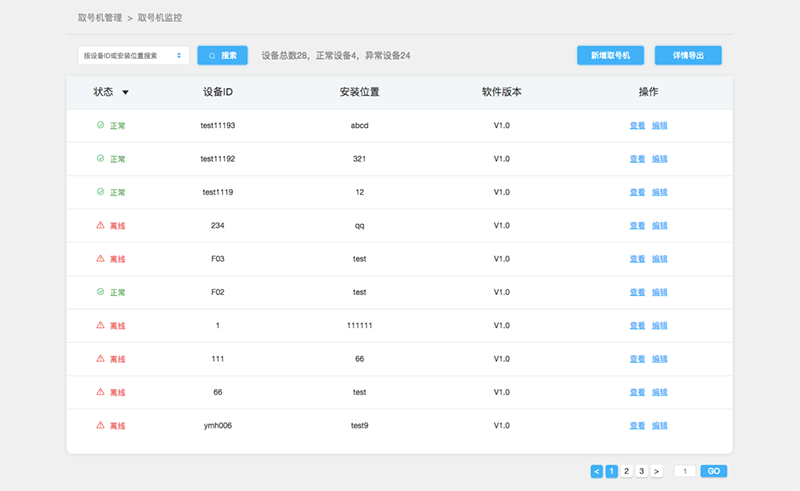Edit the device 234 row
800x491 pixels.
tap(660, 226)
